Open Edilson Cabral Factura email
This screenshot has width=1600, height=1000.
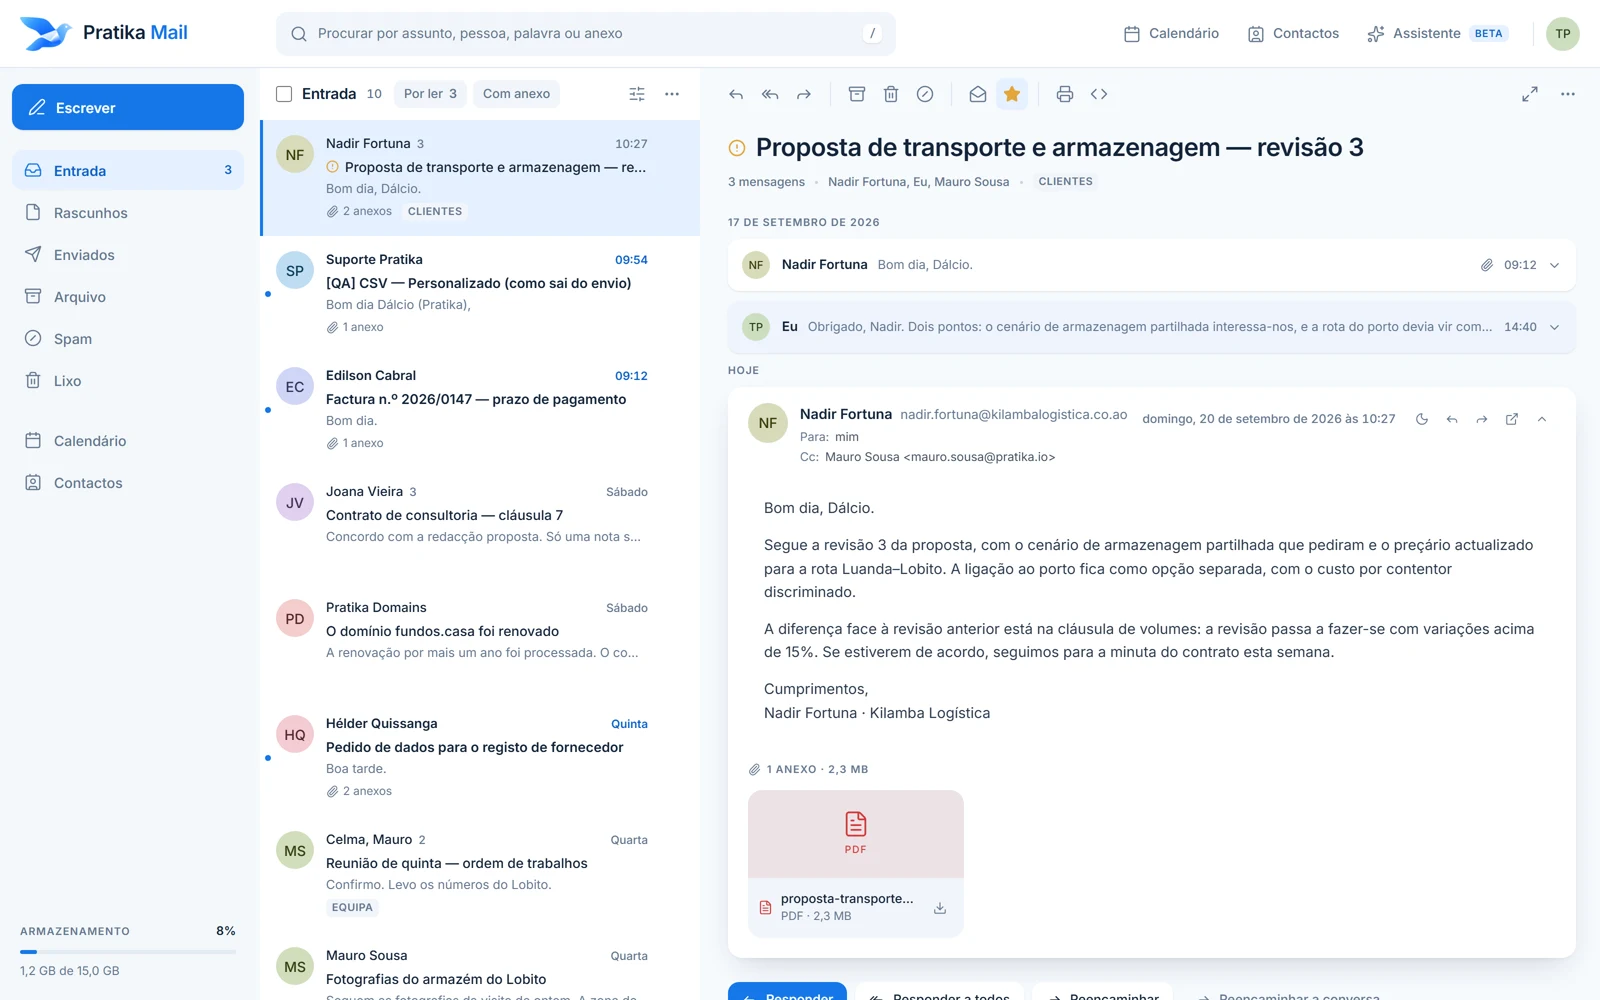pyautogui.click(x=480, y=410)
